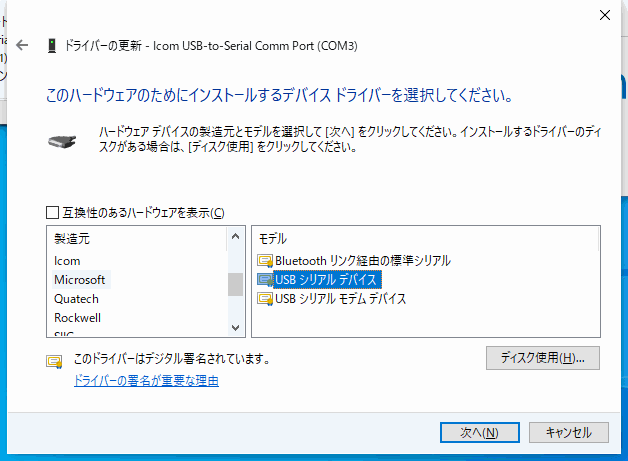Open ディスク使用(H)... button
Image resolution: width=628 pixels, height=461 pixels.
(543, 358)
